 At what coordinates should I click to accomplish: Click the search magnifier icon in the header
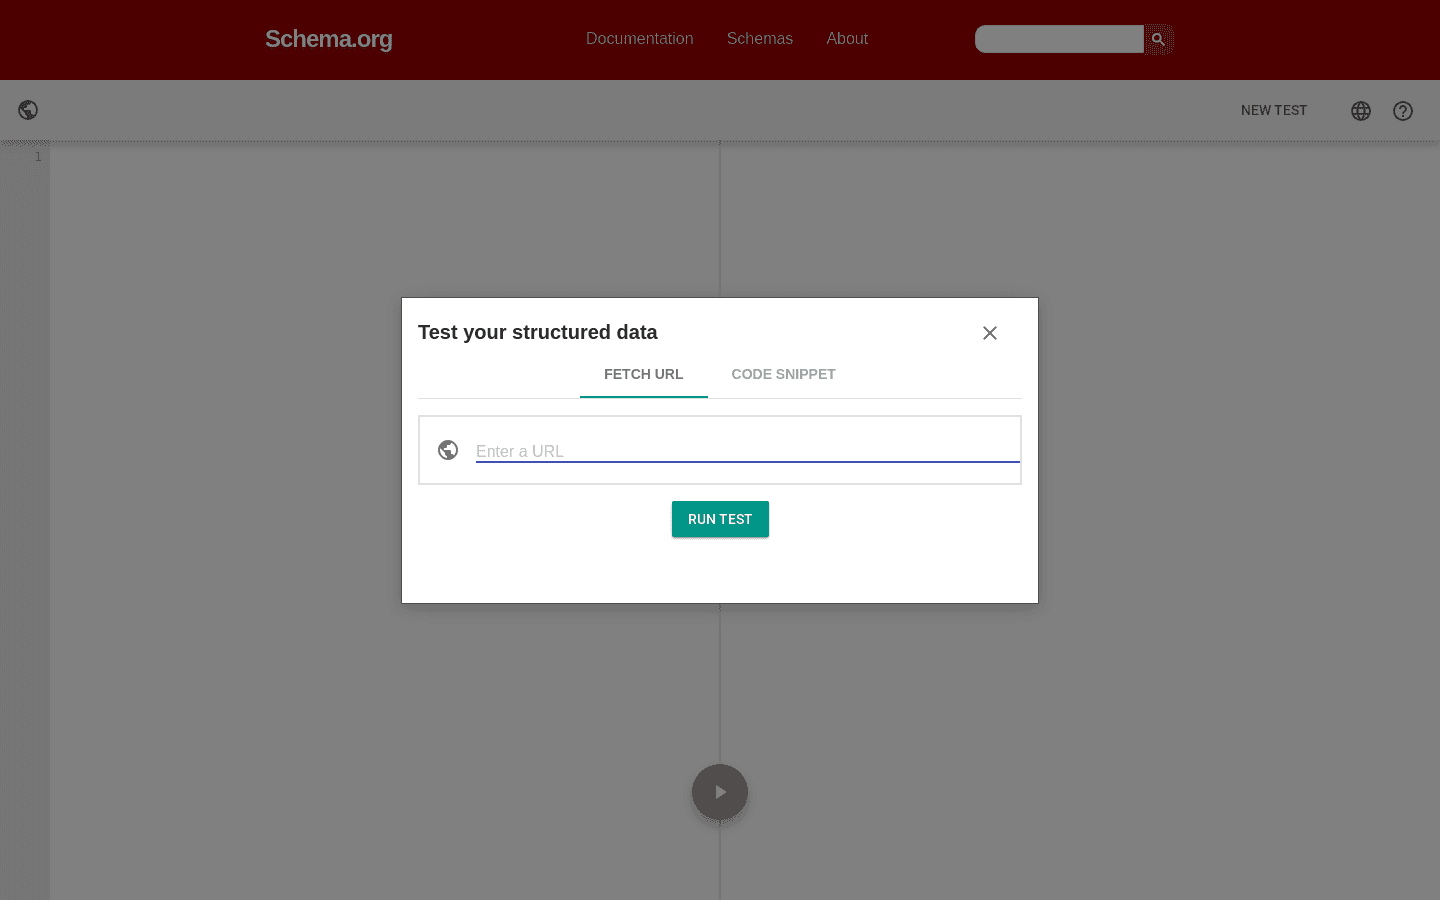coord(1157,39)
